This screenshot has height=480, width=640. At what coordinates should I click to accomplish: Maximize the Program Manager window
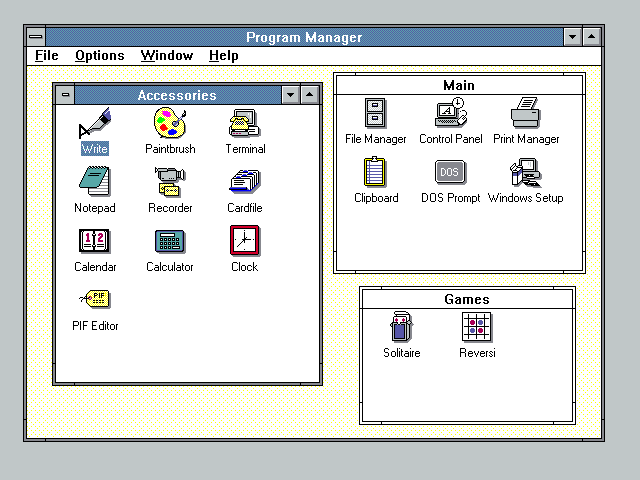tap(591, 37)
